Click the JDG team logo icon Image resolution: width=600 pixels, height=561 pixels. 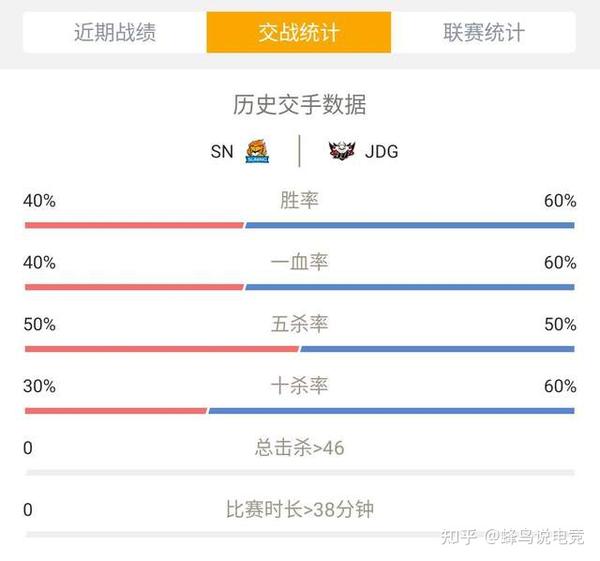click(x=342, y=150)
